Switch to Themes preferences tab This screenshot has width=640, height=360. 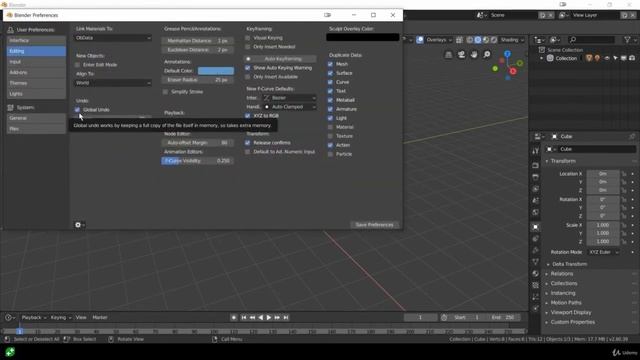(36, 83)
